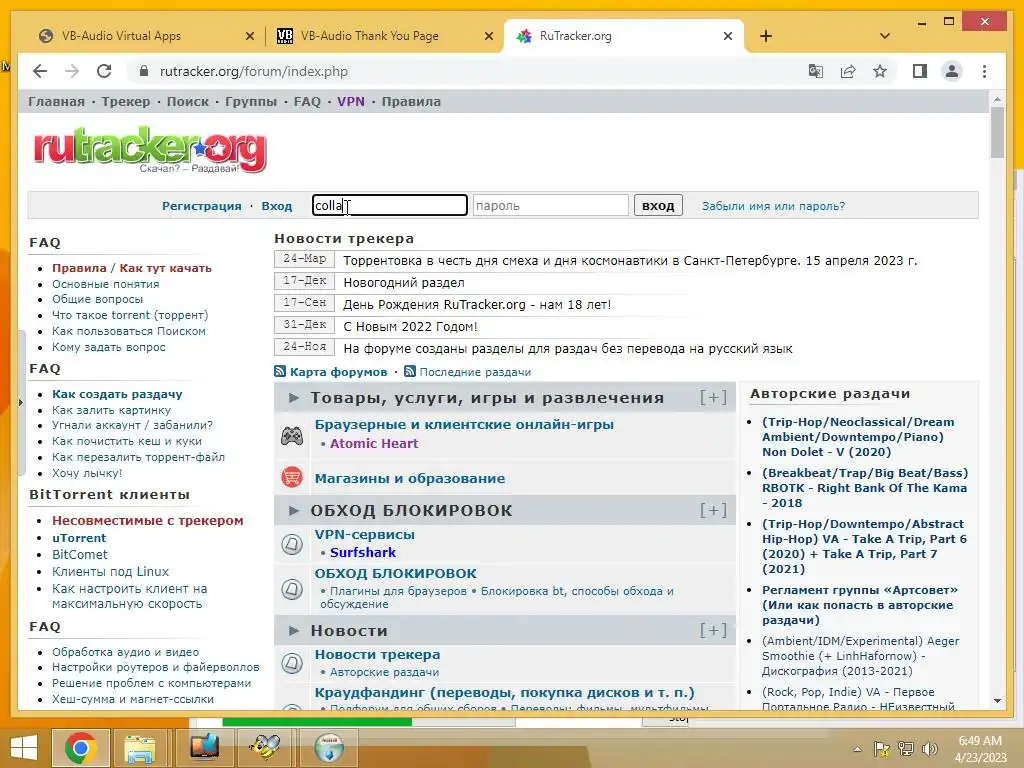Open the uTorrent client link
Viewport: 1024px width, 768px height.
click(79, 537)
